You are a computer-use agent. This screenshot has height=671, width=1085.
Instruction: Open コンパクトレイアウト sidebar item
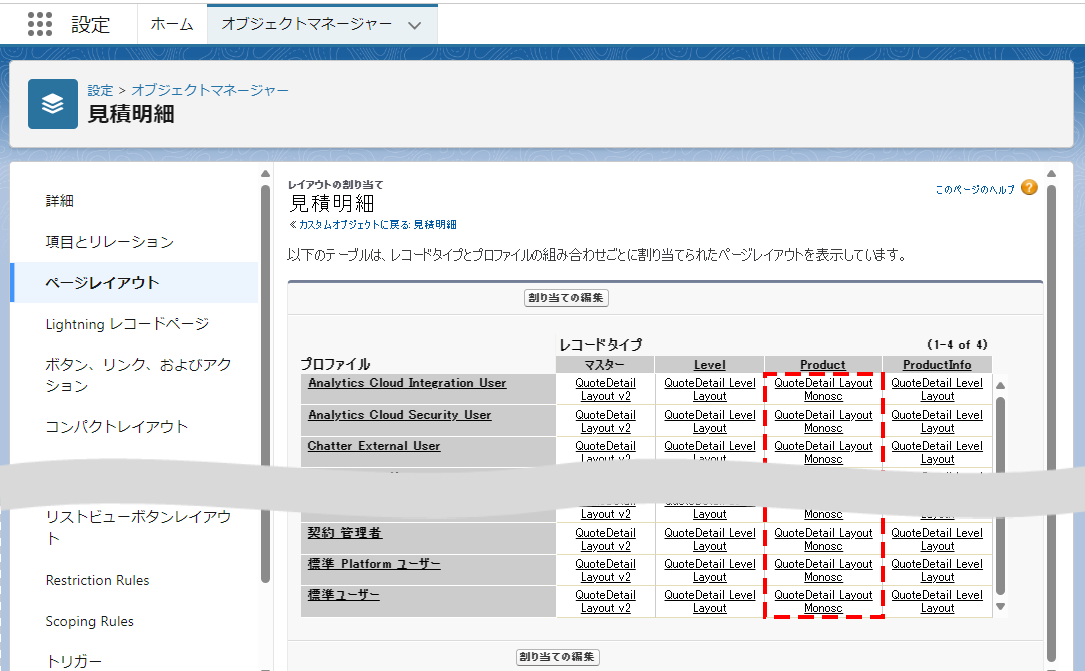(116, 427)
